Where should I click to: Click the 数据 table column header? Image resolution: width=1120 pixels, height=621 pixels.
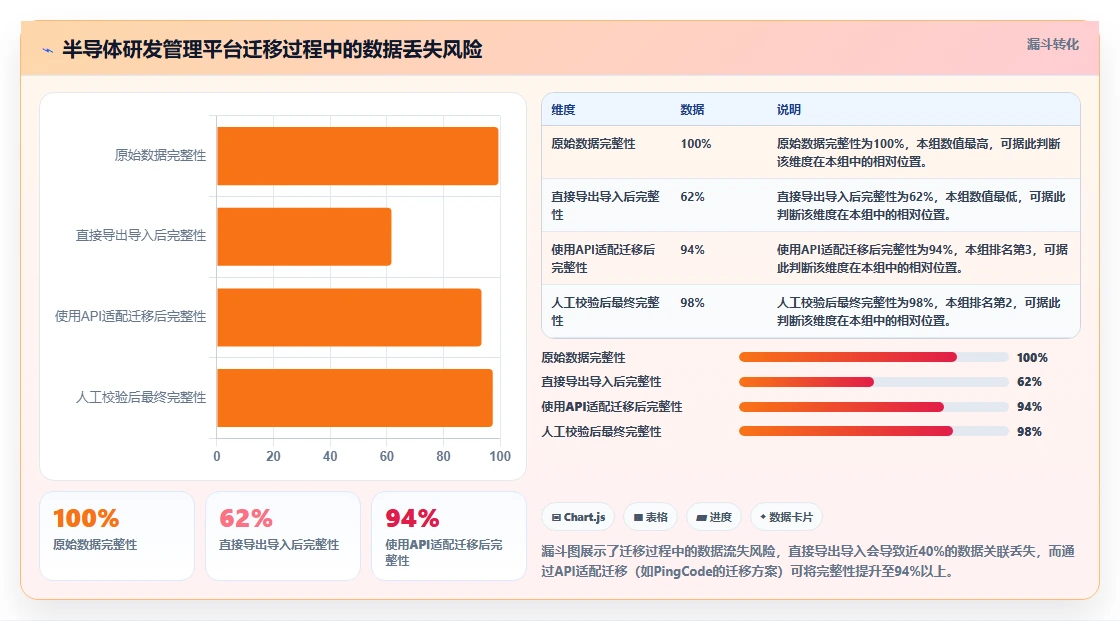692,109
